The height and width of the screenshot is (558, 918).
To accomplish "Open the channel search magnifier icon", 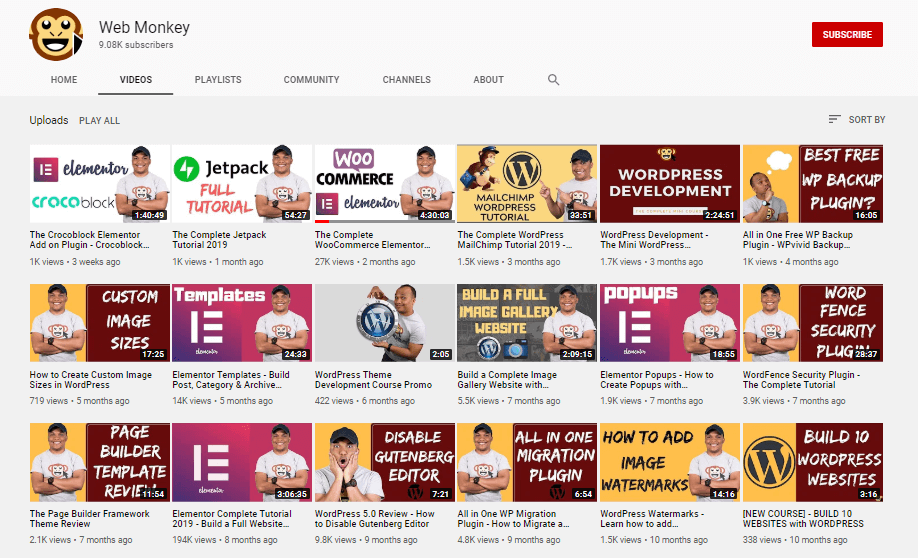I will point(553,80).
